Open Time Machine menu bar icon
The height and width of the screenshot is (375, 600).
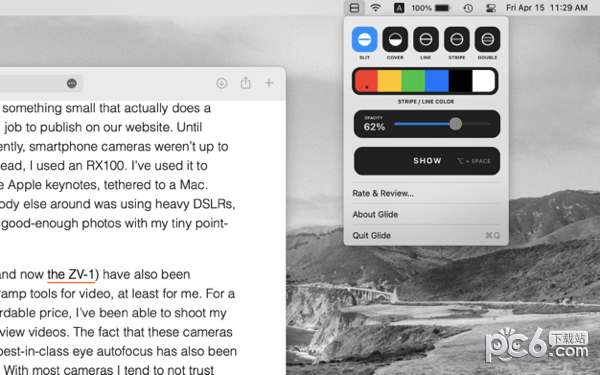click(468, 8)
